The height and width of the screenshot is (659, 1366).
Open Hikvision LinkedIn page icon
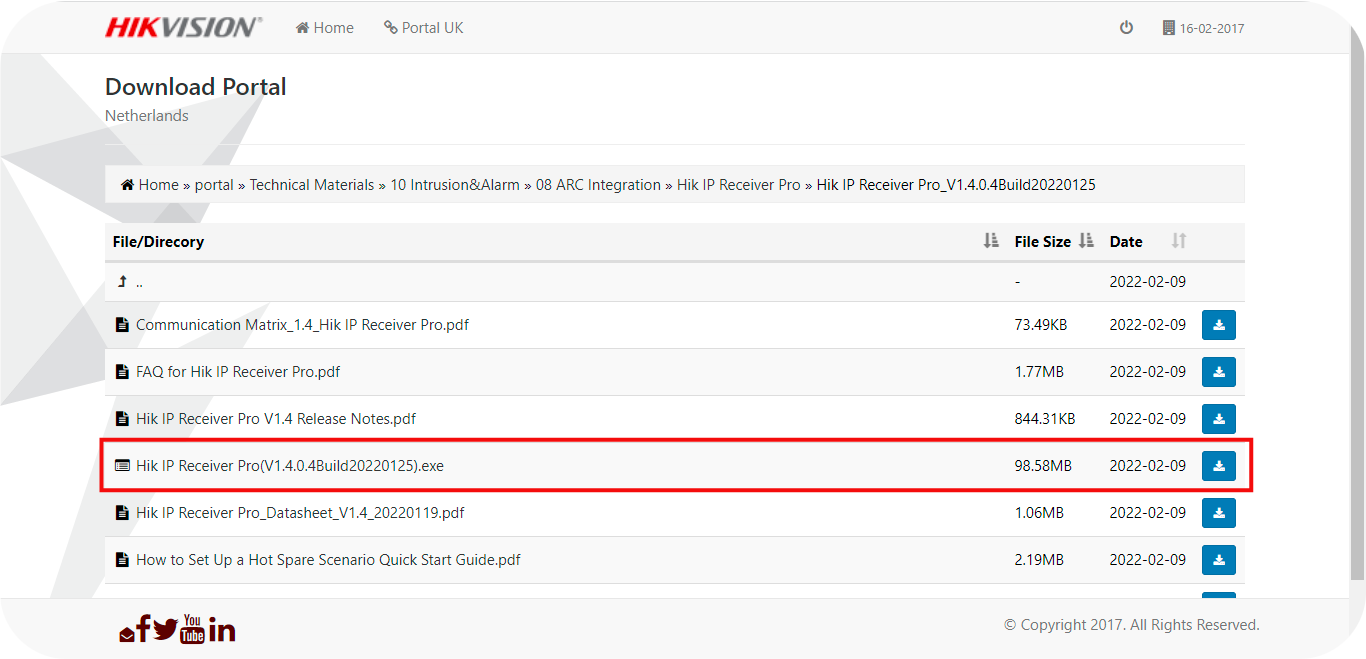point(222,629)
